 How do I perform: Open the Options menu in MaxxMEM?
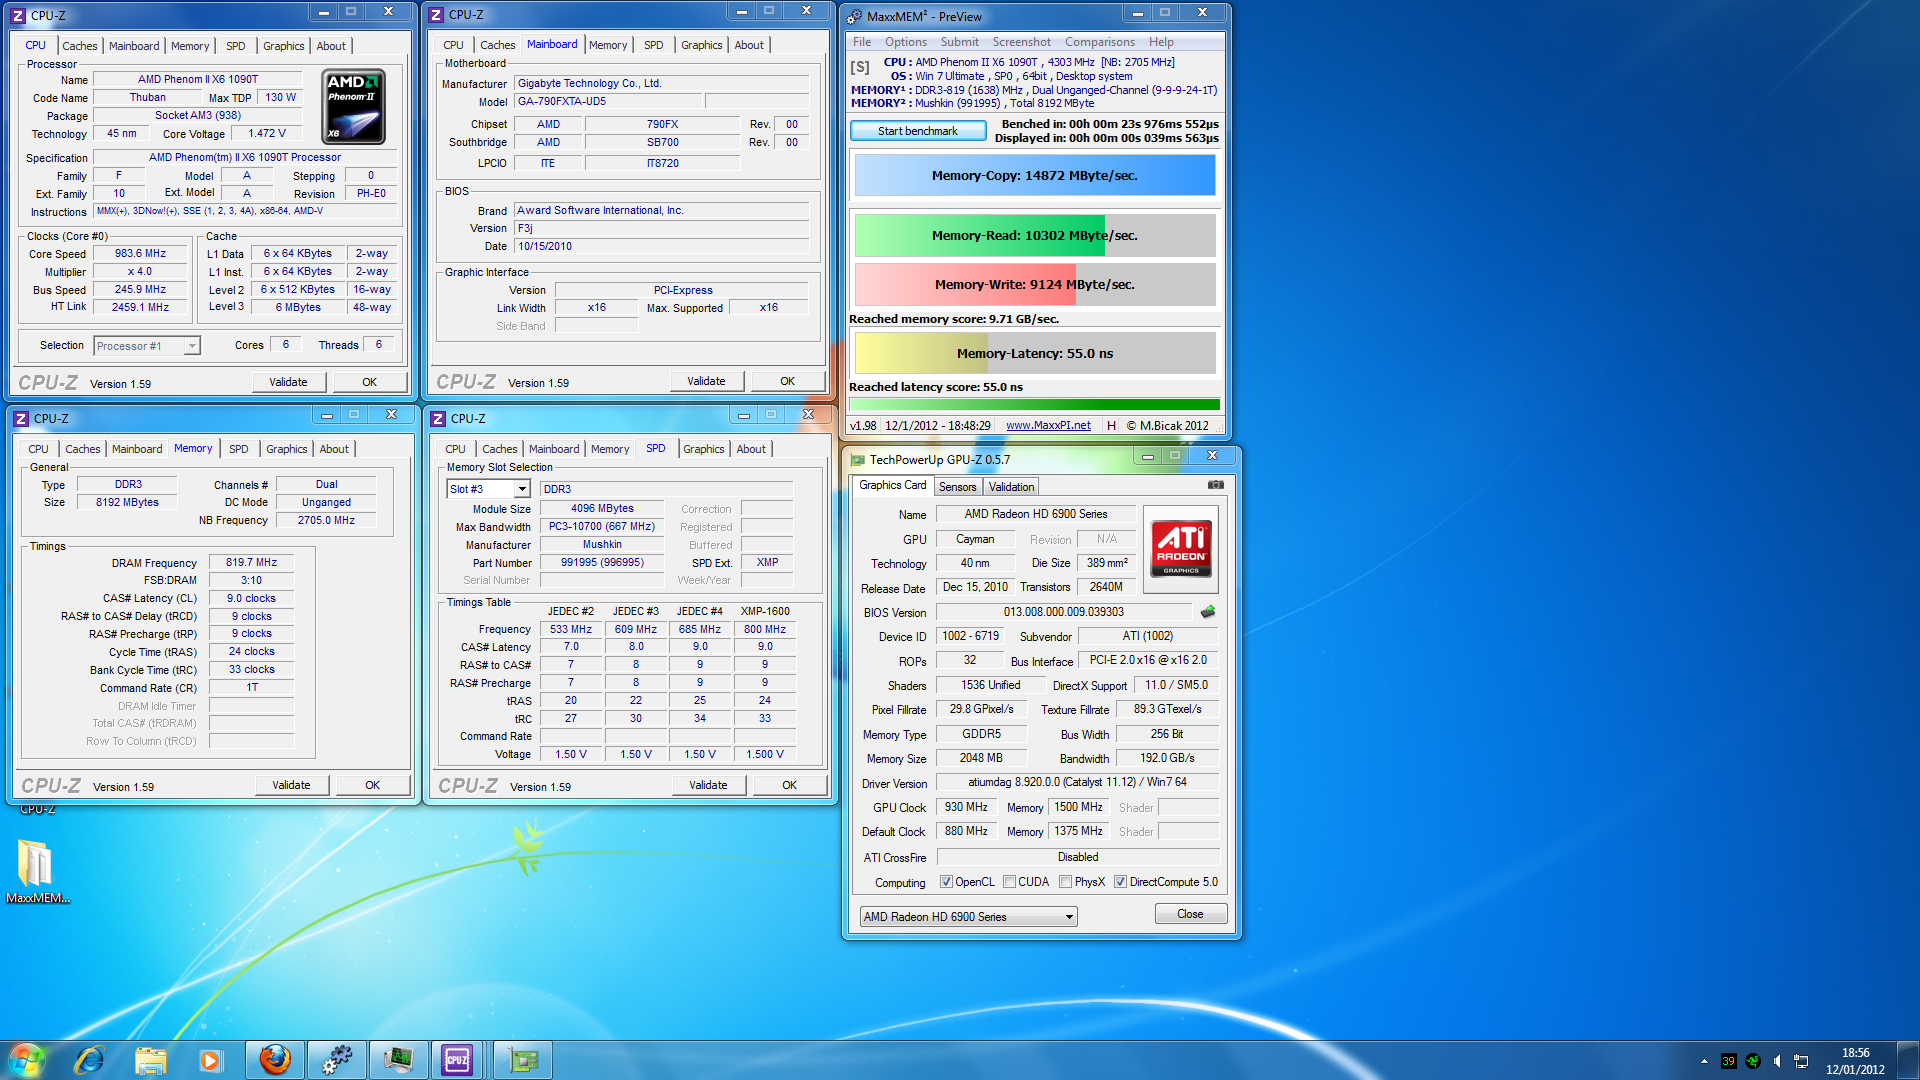(x=906, y=42)
